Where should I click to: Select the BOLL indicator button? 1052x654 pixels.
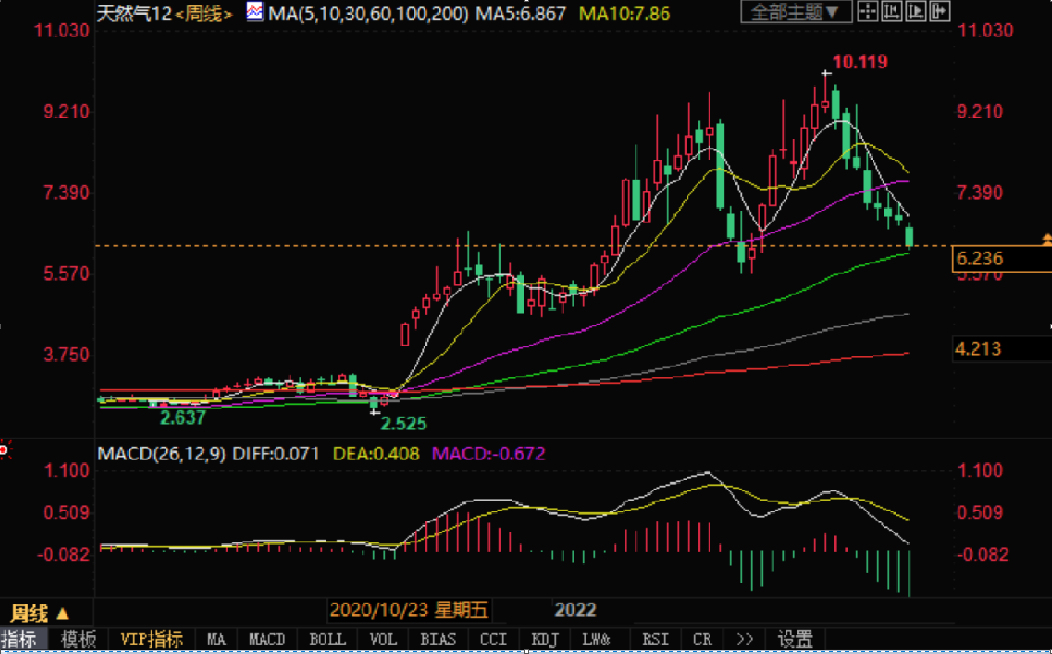pyautogui.click(x=327, y=639)
